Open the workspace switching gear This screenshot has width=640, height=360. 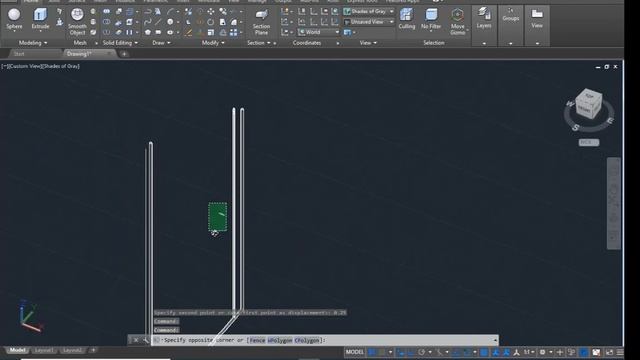pyautogui.click(x=542, y=352)
